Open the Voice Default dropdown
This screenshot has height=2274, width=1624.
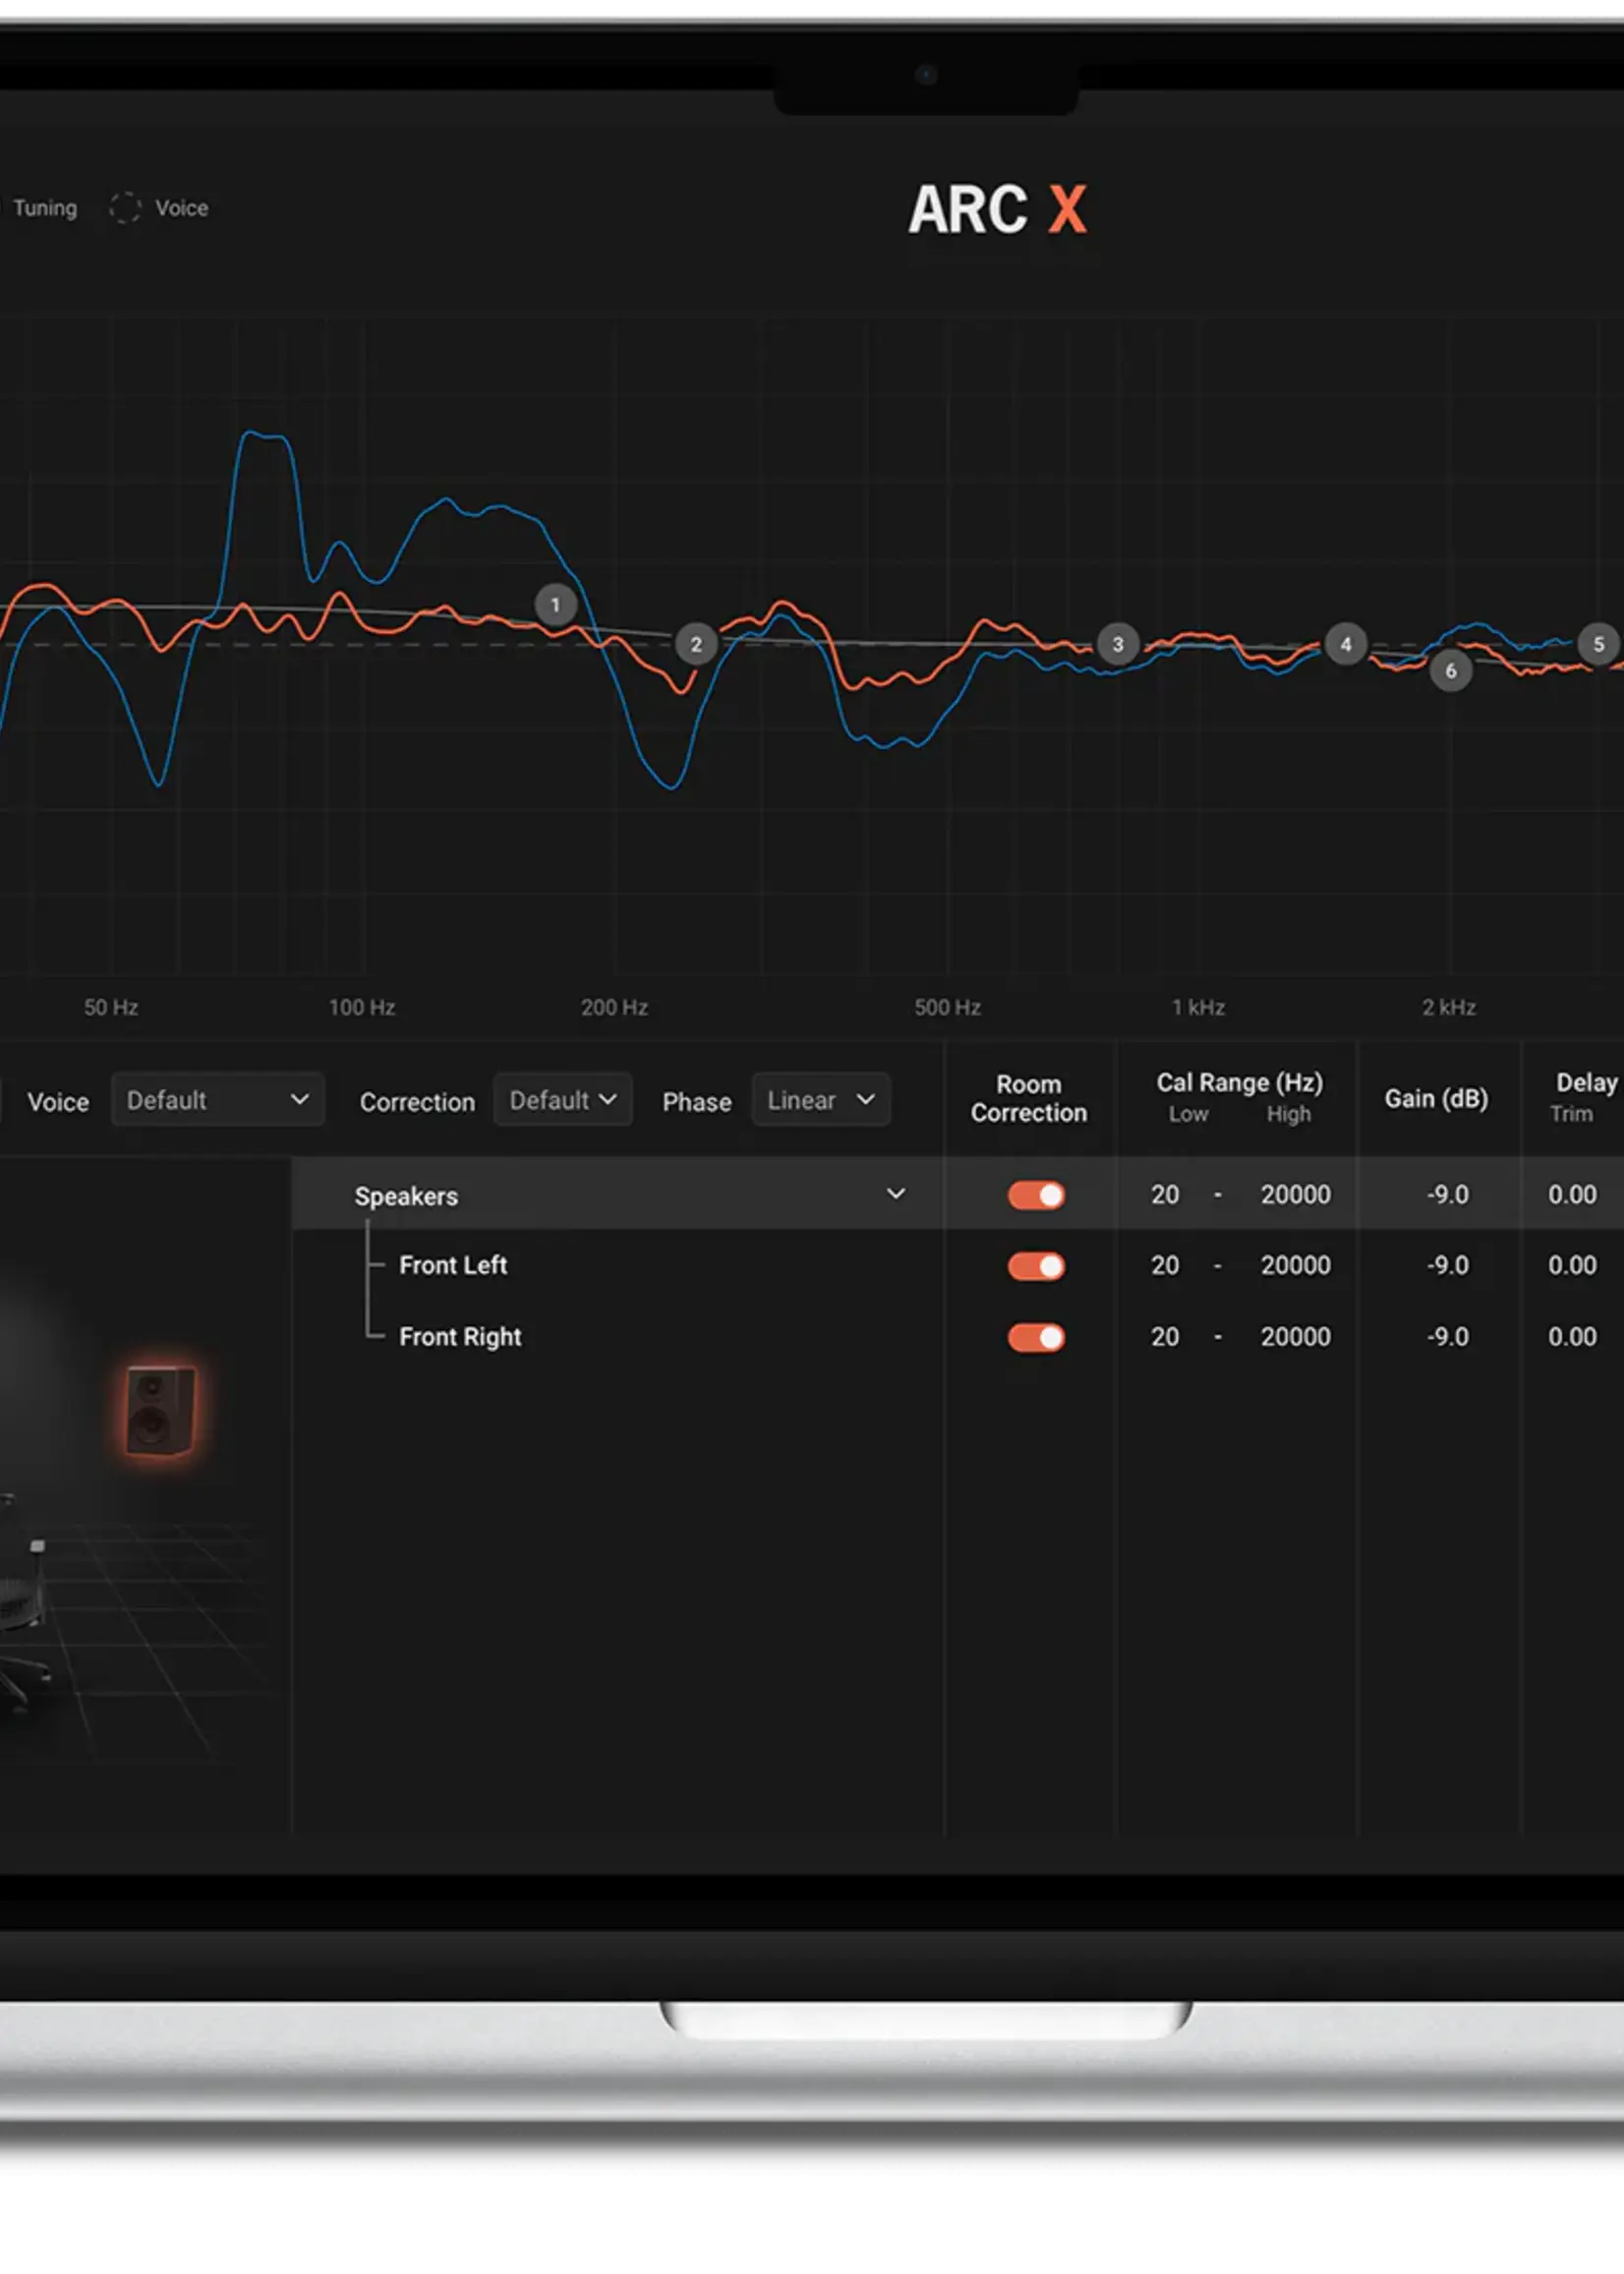[218, 1099]
